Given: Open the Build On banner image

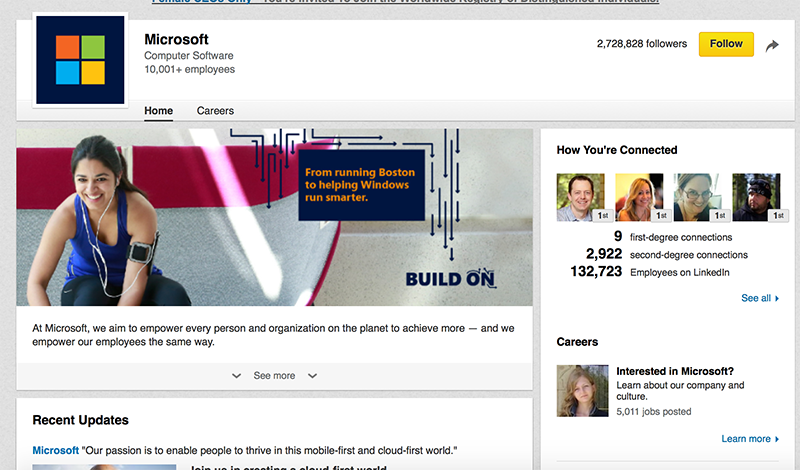Looking at the screenshot, I should click(274, 217).
